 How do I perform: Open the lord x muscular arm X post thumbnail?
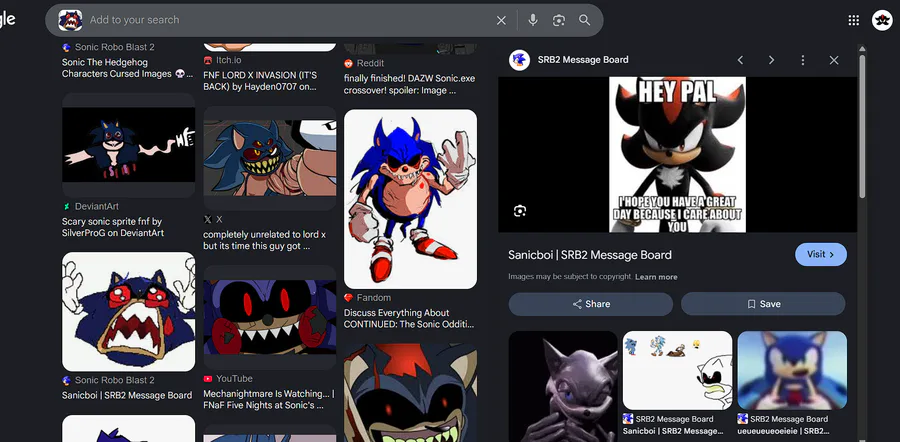pyautogui.click(x=270, y=158)
